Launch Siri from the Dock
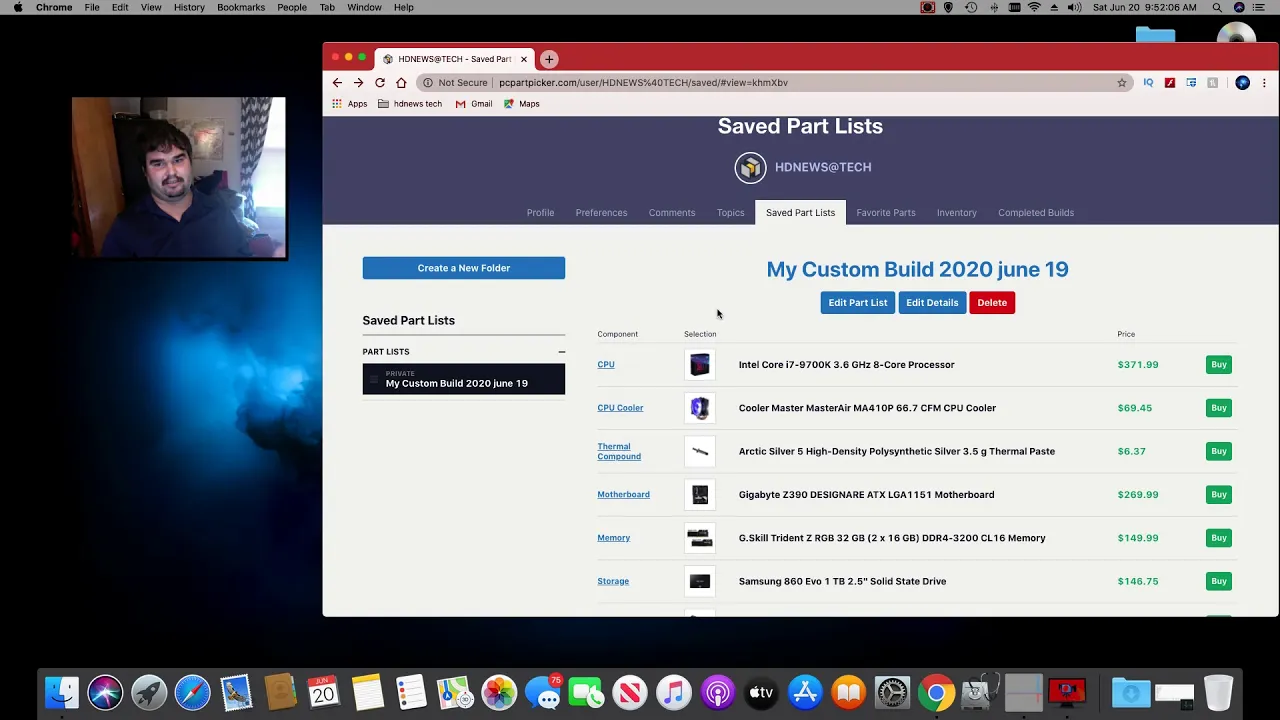Viewport: 1280px width, 720px height. 105,692
